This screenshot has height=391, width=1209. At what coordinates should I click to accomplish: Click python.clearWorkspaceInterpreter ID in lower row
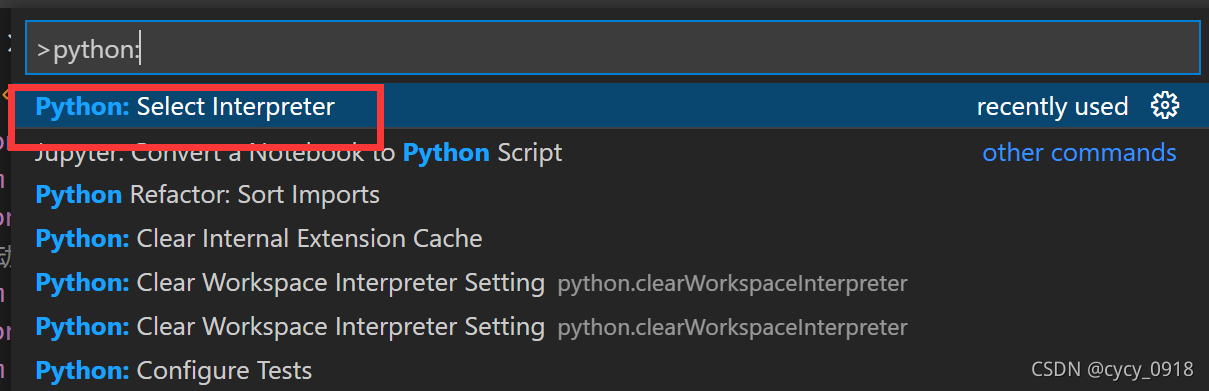[x=732, y=328]
